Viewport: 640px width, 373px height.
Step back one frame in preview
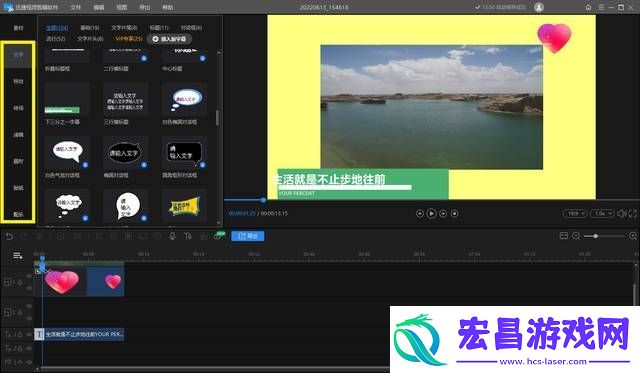point(420,213)
